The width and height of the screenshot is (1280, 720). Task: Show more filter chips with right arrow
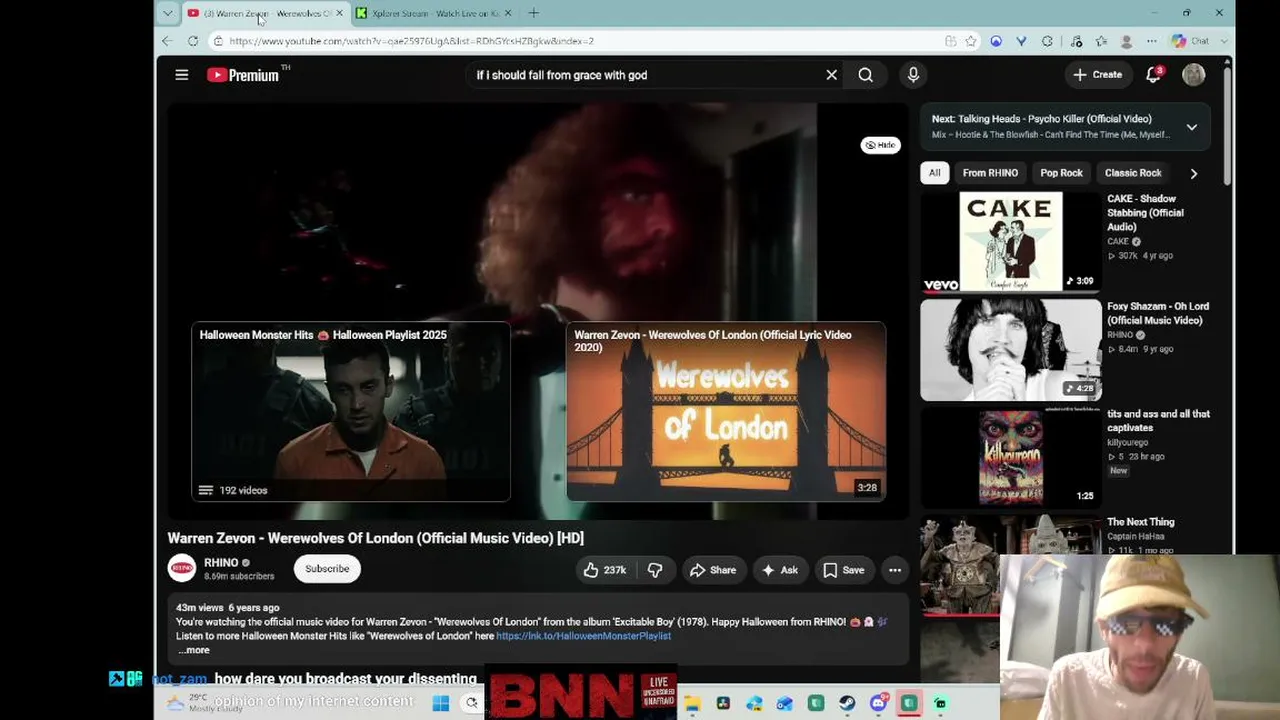(x=1193, y=173)
